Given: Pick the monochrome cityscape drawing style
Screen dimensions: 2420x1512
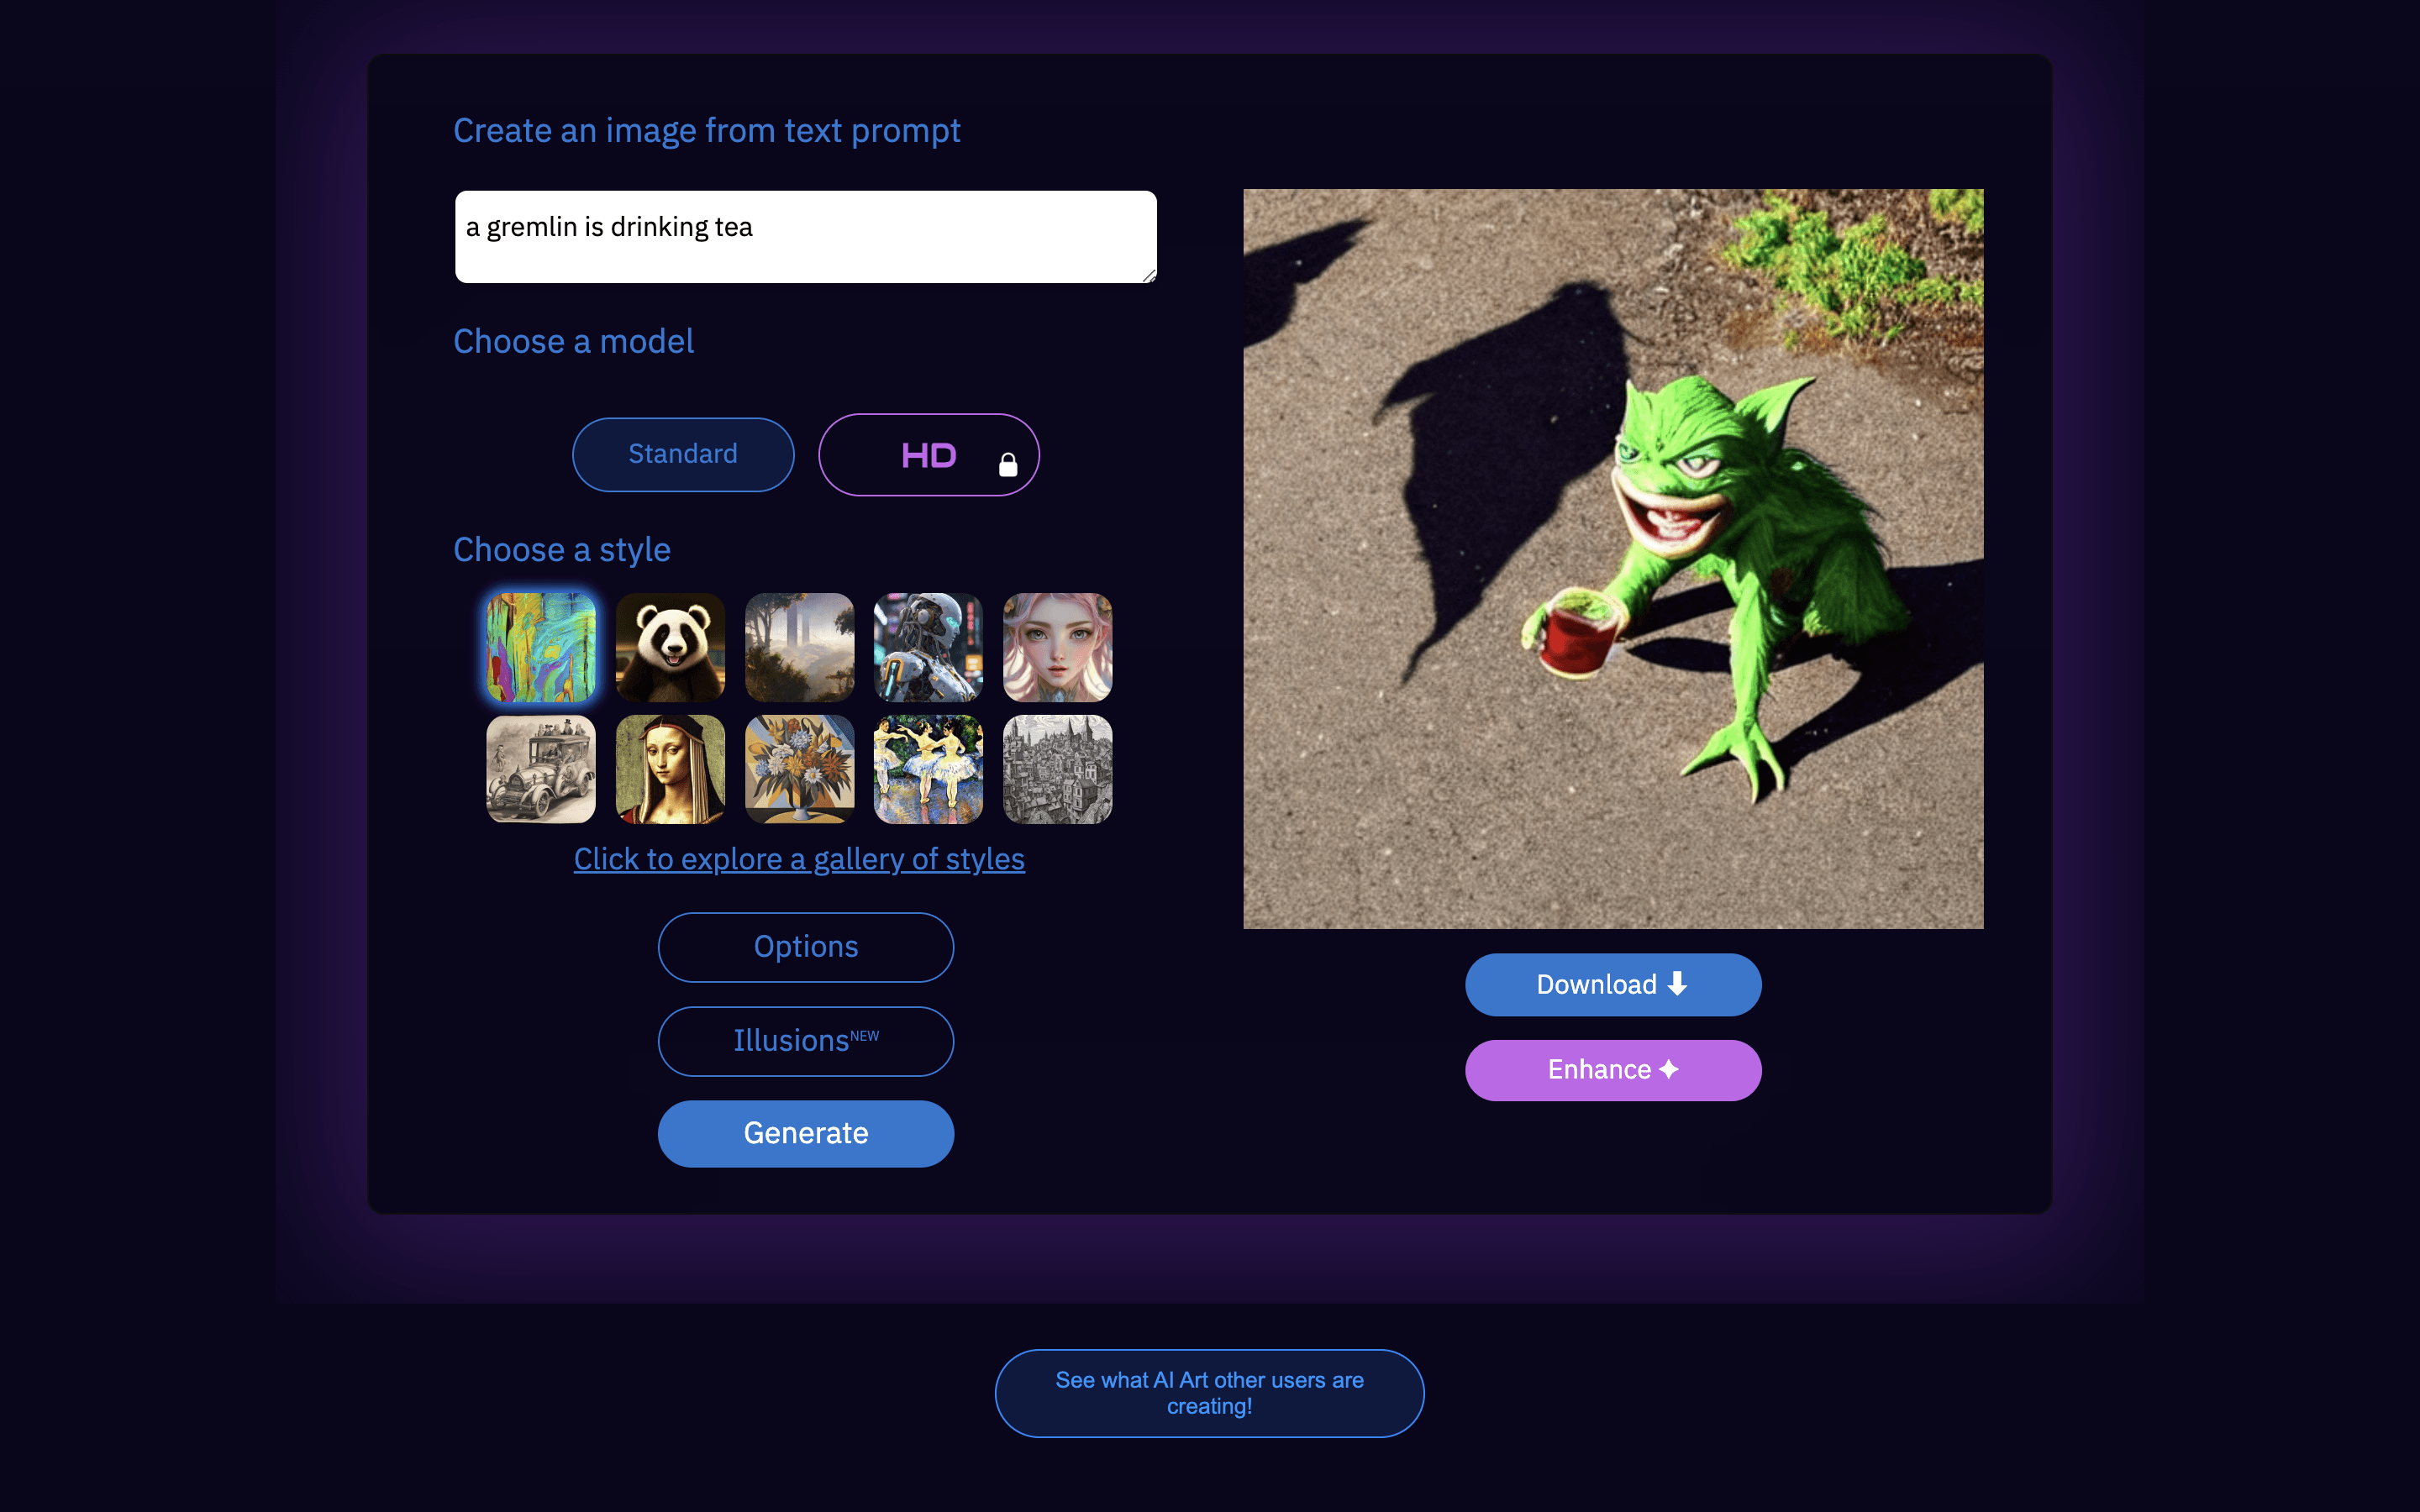Looking at the screenshot, I should coord(1057,769).
